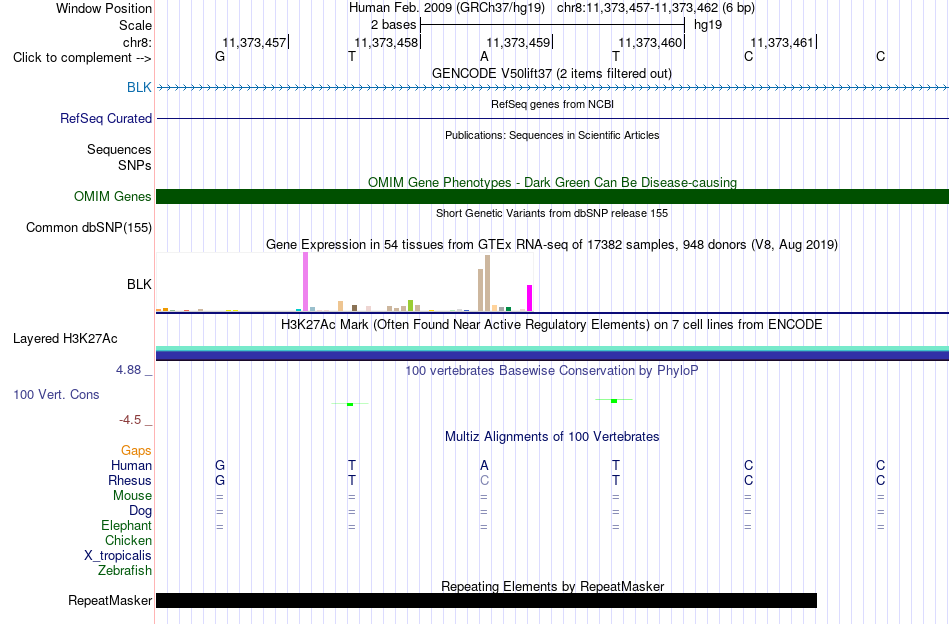Select the dark green OMIM Genes bar
Screen dimensions: 950x624
[x=552, y=196]
